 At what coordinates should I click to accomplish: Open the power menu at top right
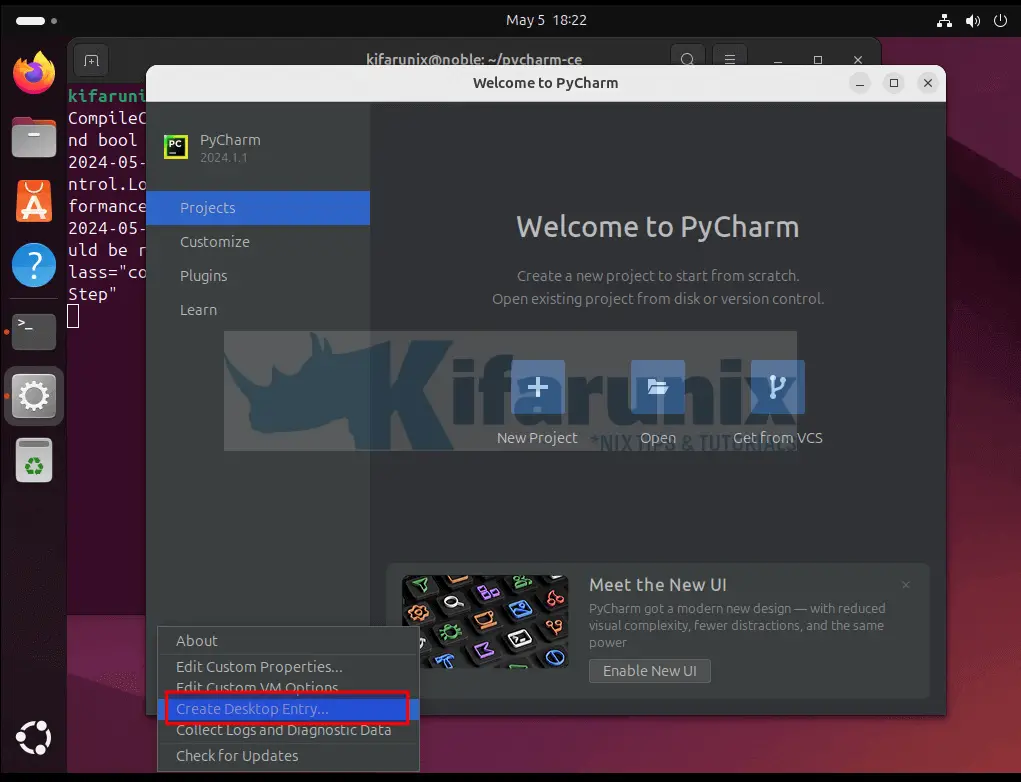click(x=1000, y=20)
